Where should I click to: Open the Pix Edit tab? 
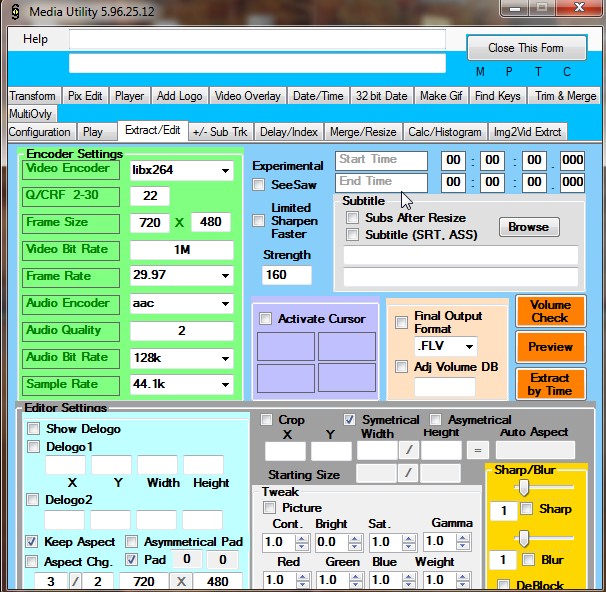[85, 96]
